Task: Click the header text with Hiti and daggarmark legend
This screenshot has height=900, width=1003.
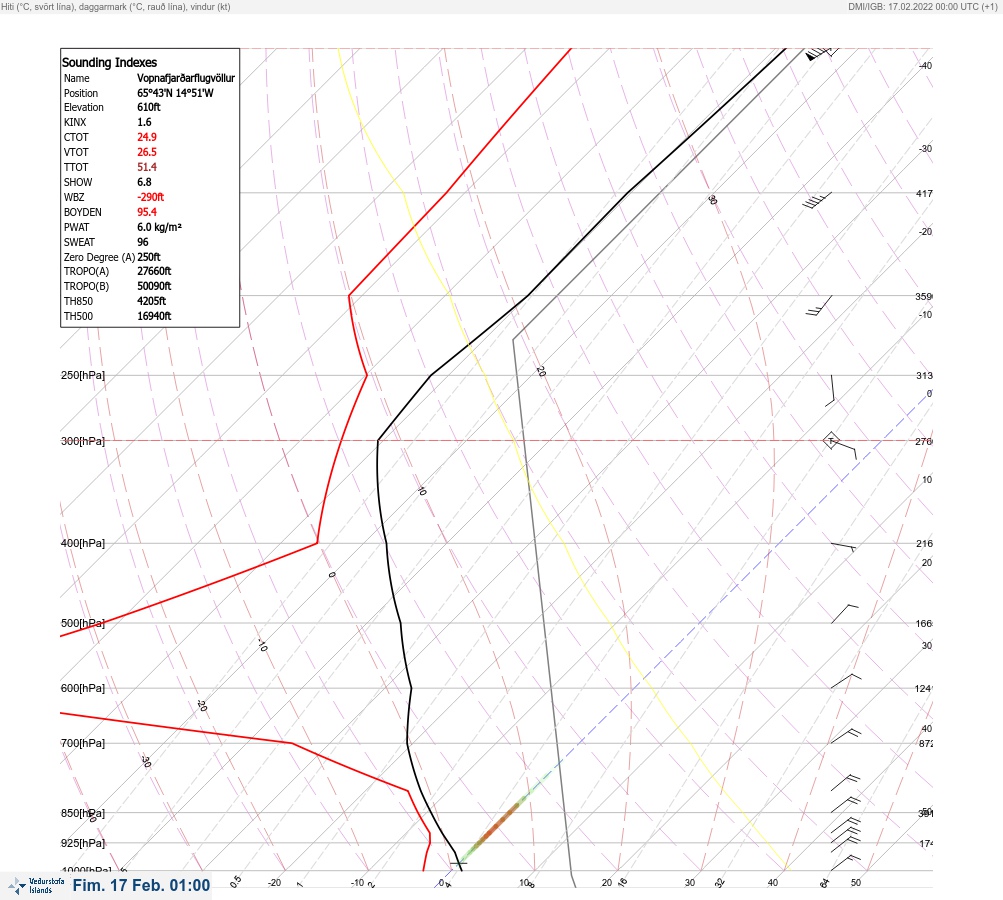Action: click(x=116, y=6)
